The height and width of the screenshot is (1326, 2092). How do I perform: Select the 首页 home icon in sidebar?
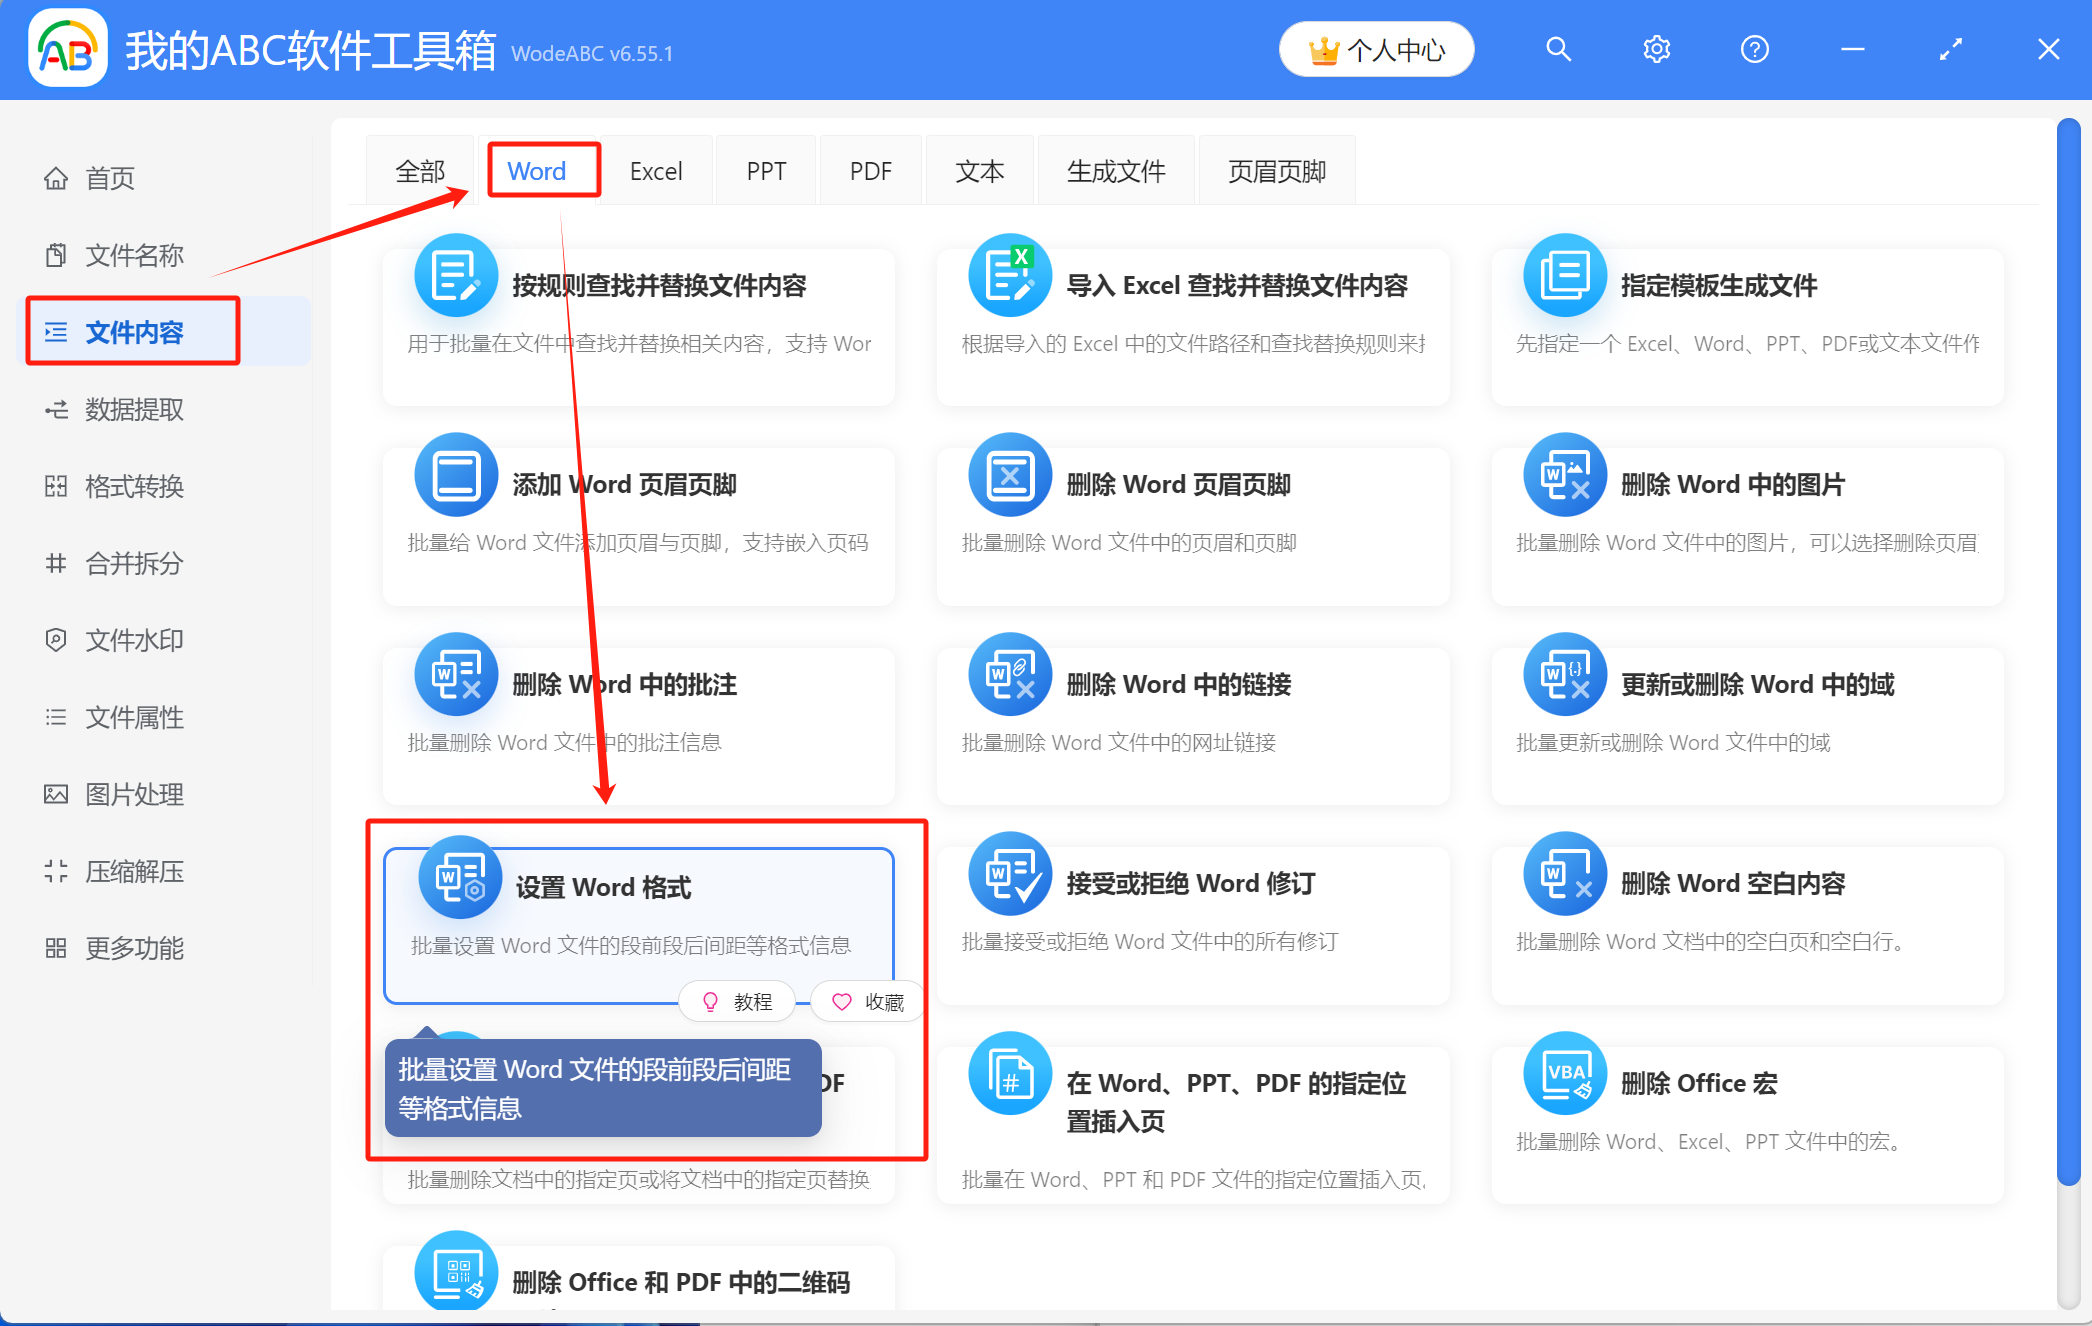pyautogui.click(x=56, y=177)
